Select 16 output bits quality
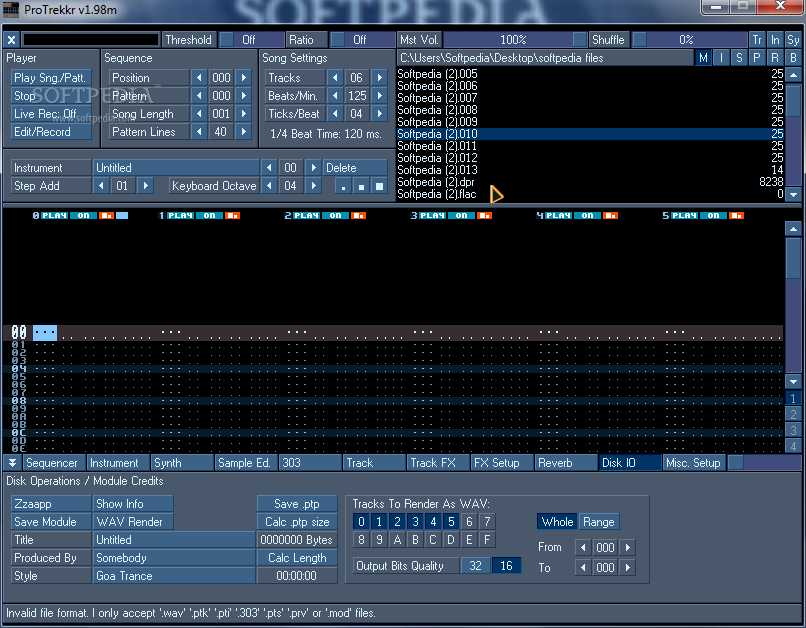The image size is (806, 628). (x=506, y=566)
